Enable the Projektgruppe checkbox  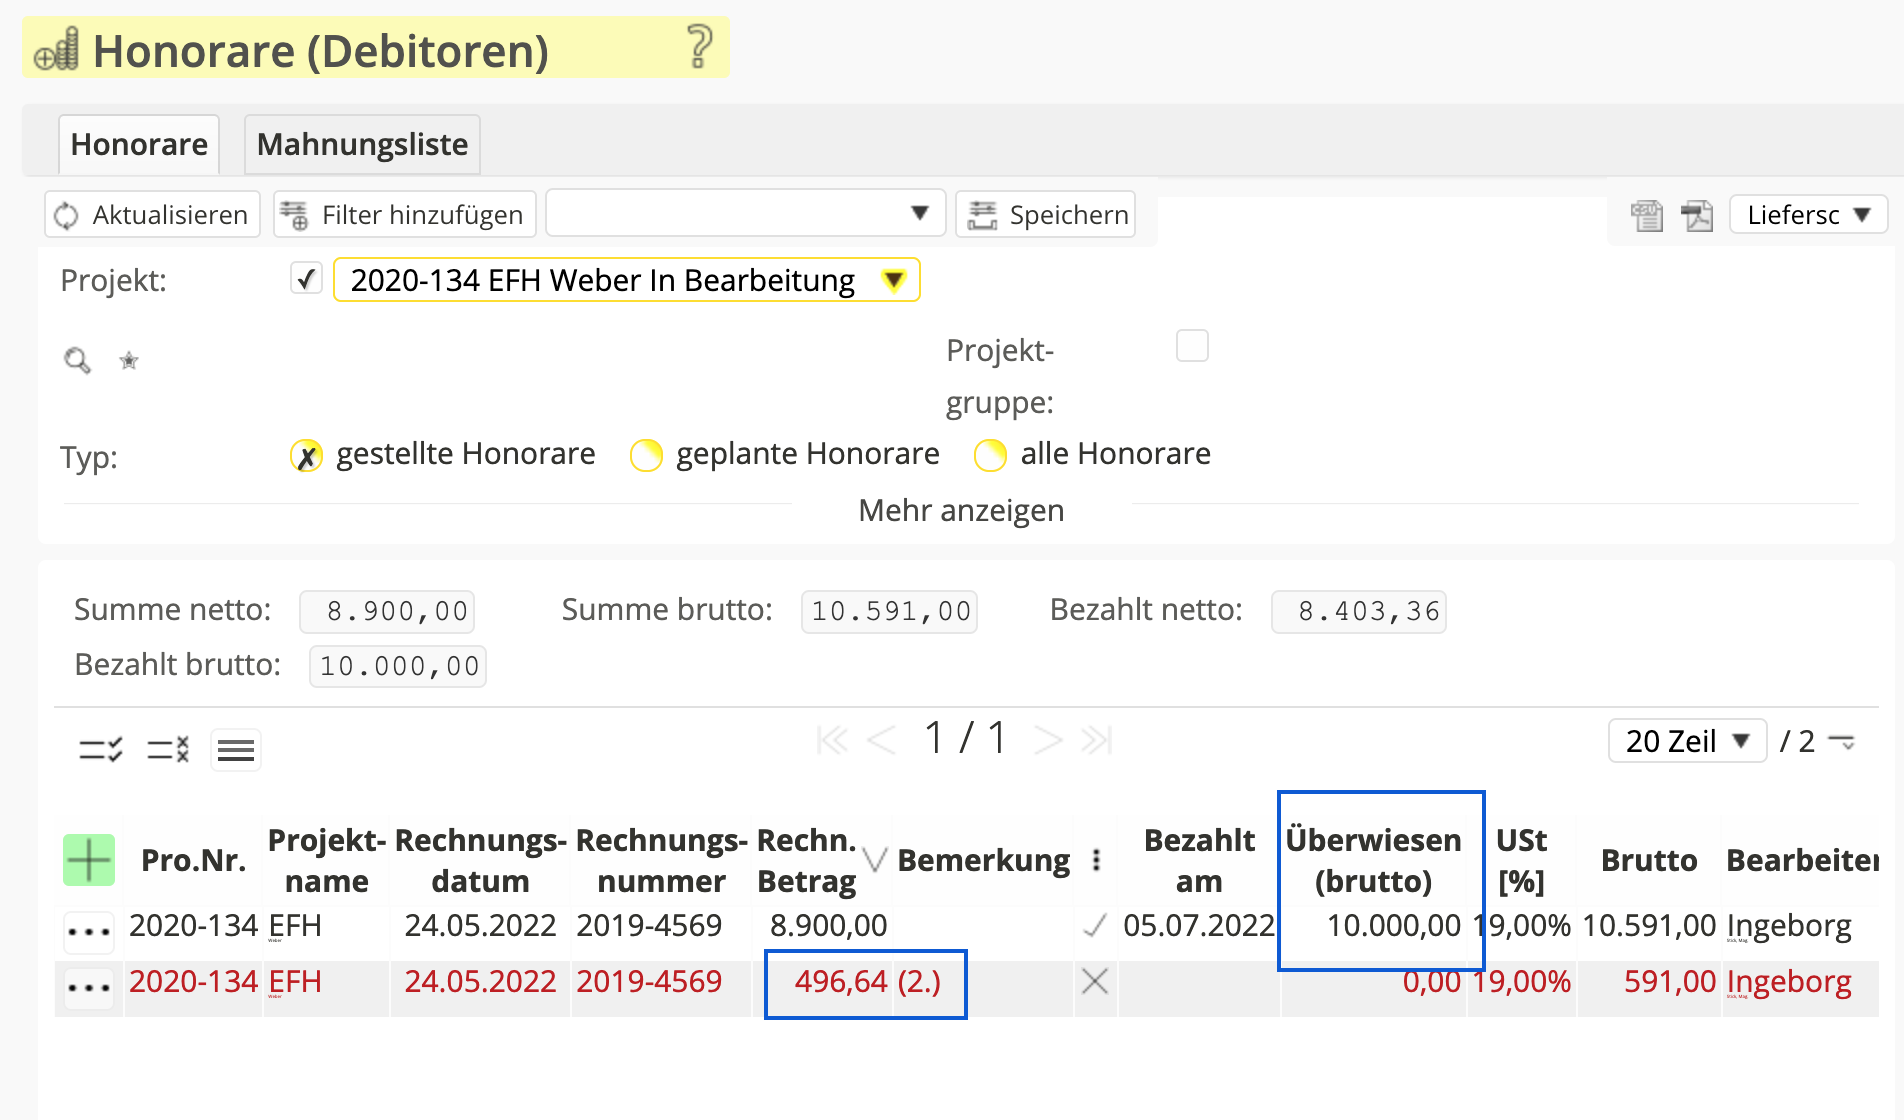1192,346
